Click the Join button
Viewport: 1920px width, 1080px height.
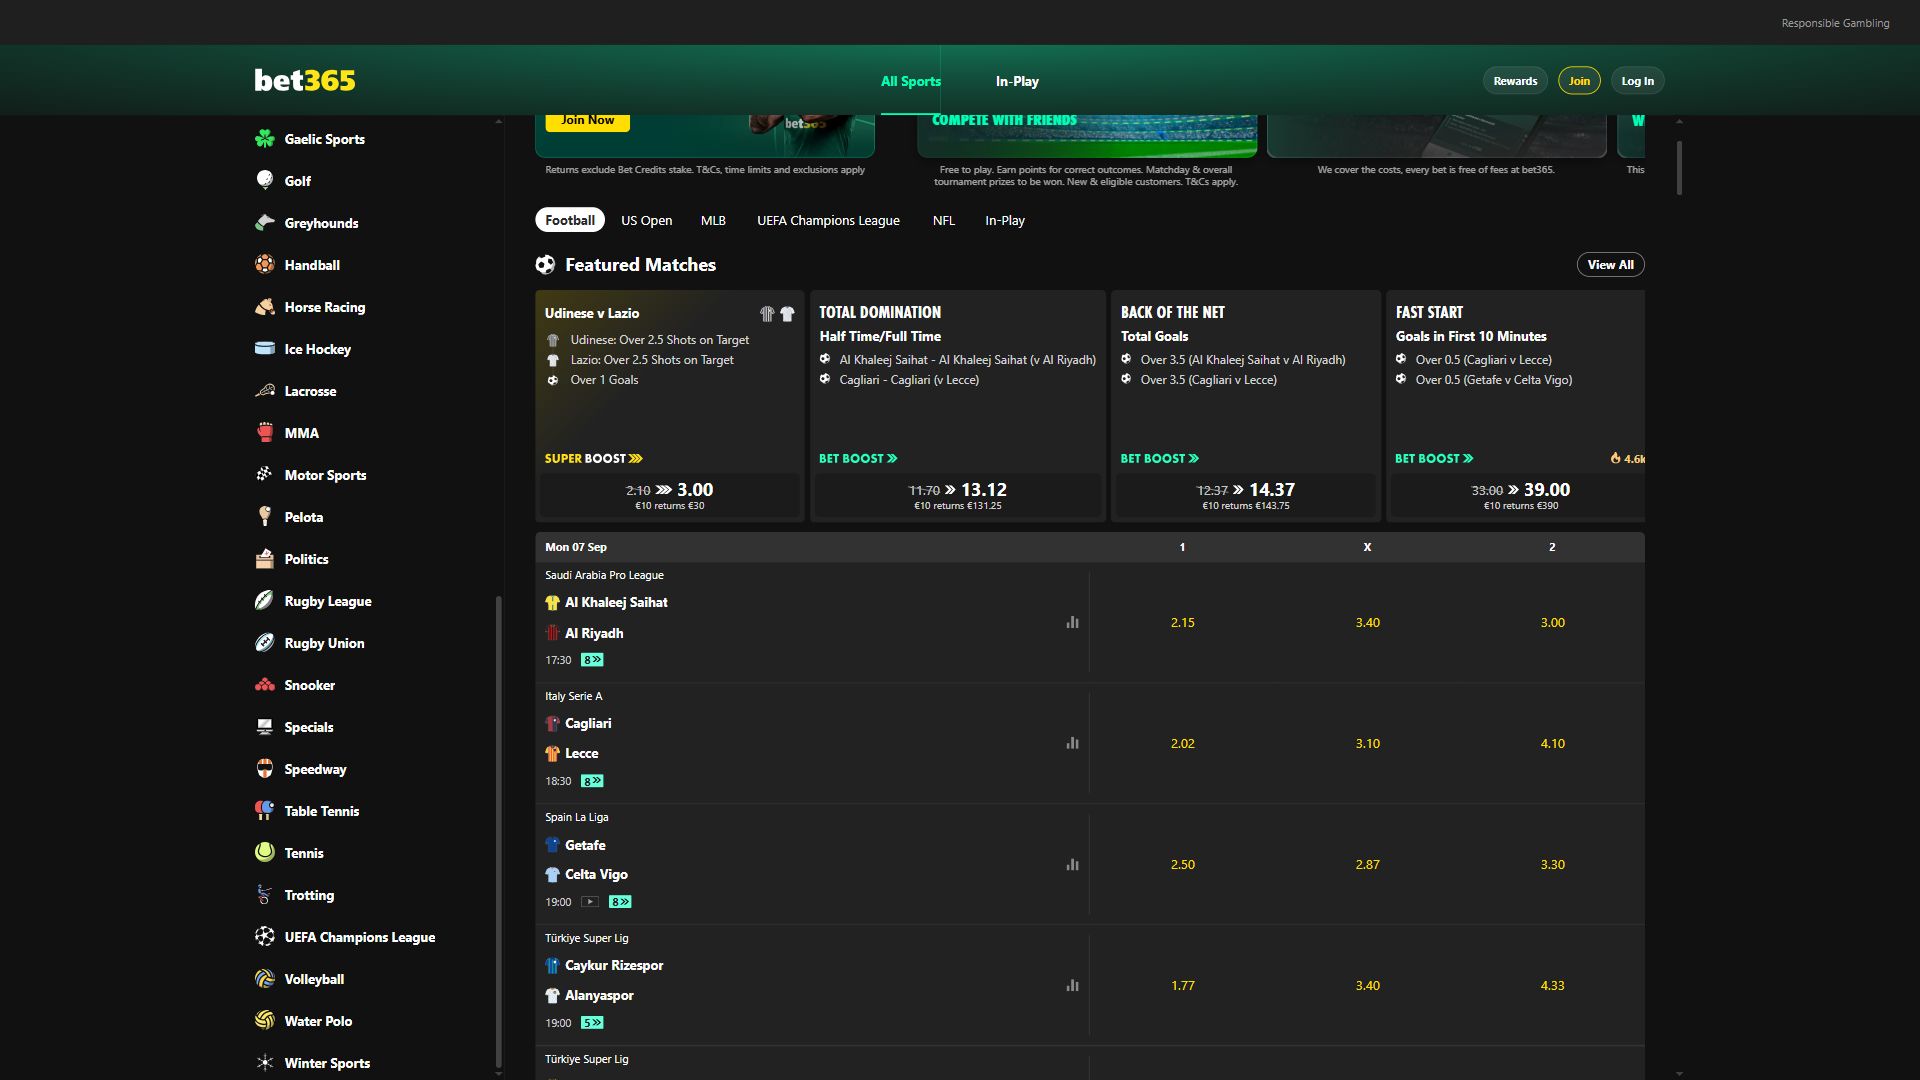1579,81
